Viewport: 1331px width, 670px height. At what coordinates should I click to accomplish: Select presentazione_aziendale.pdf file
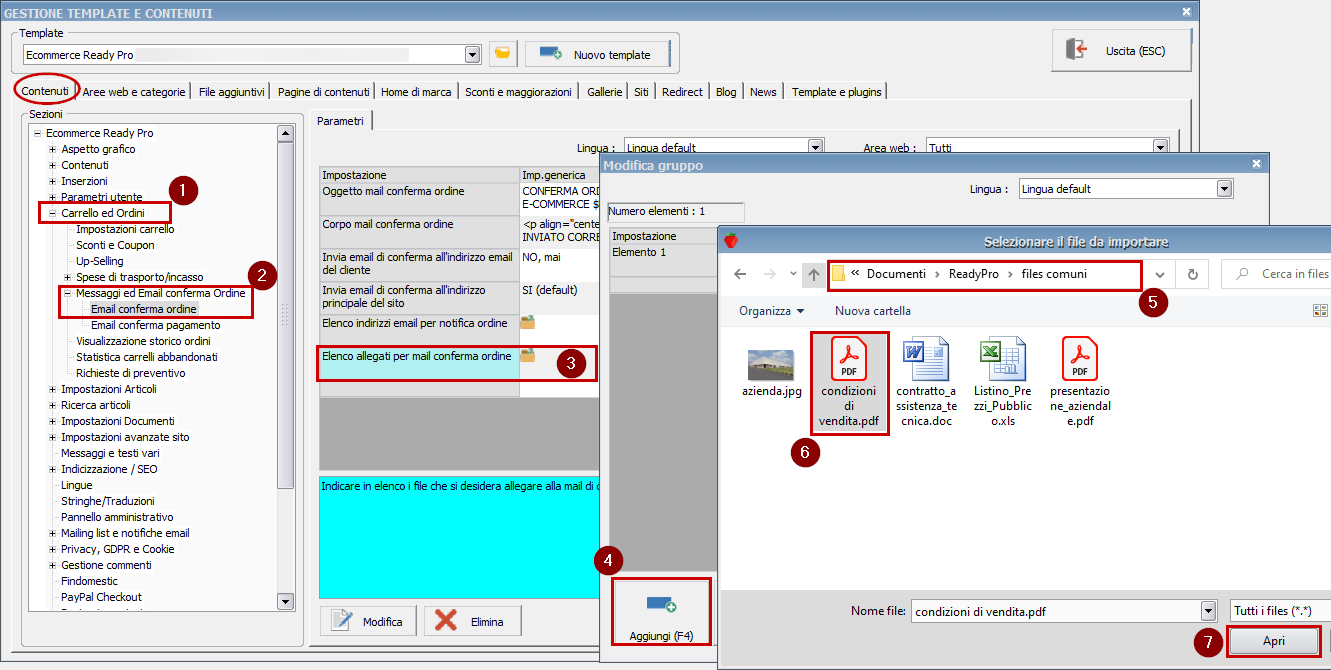(1080, 382)
